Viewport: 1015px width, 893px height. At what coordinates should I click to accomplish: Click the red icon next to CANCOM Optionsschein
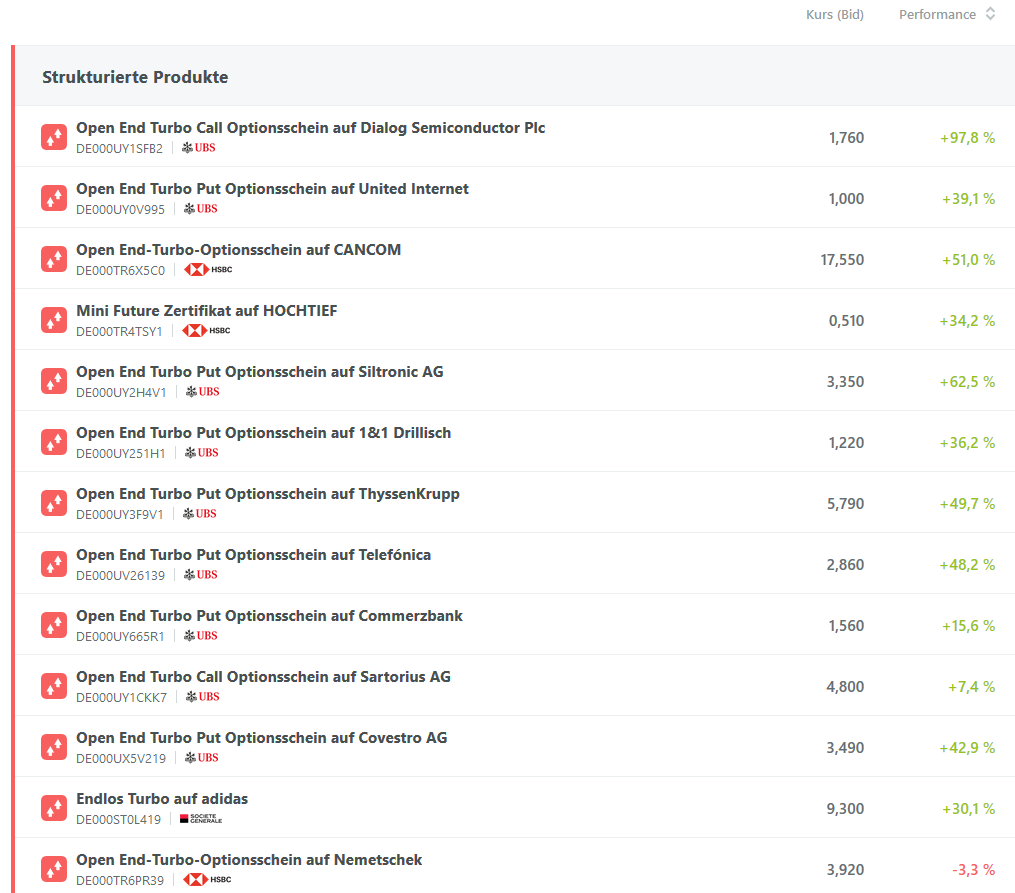54,259
